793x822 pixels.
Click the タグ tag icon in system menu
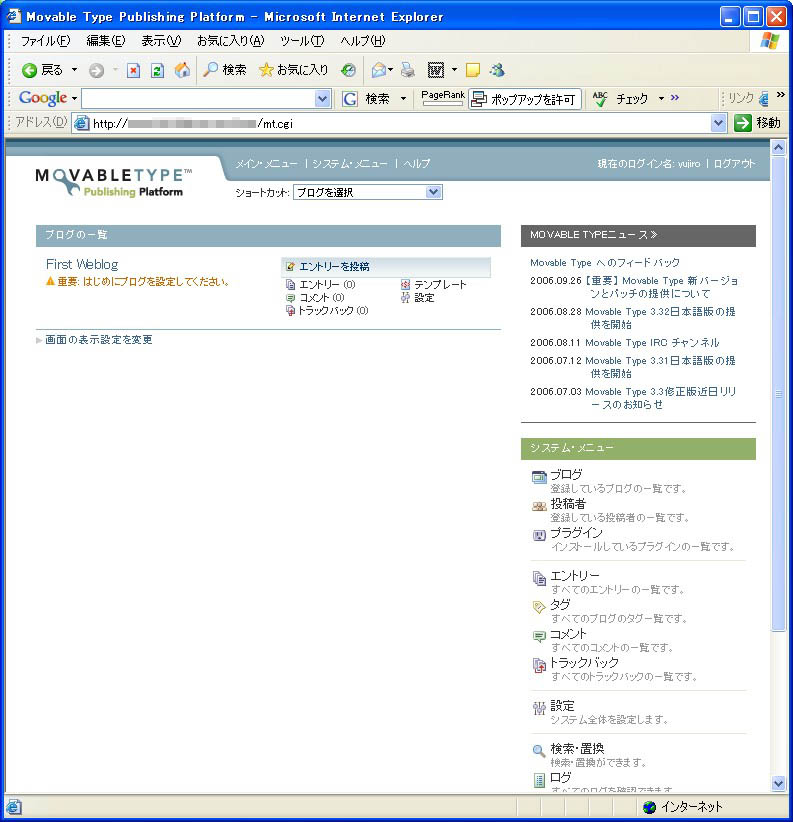[x=539, y=607]
